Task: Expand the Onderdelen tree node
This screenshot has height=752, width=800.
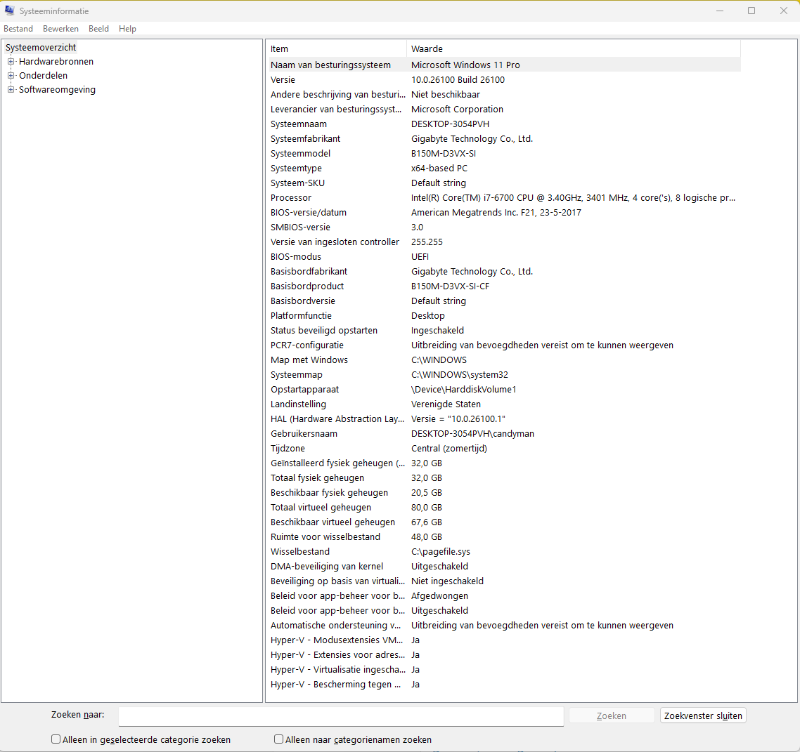Action: [x=11, y=76]
